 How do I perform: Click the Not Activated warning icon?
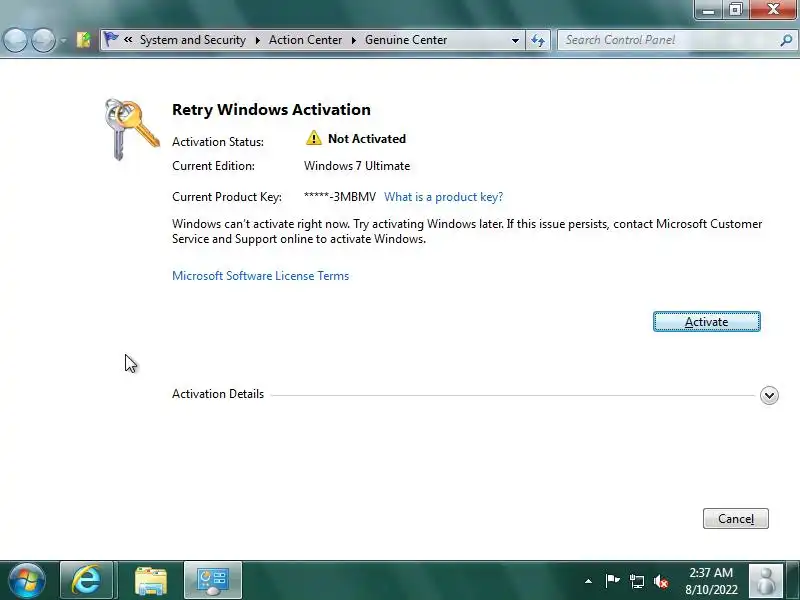tap(314, 138)
